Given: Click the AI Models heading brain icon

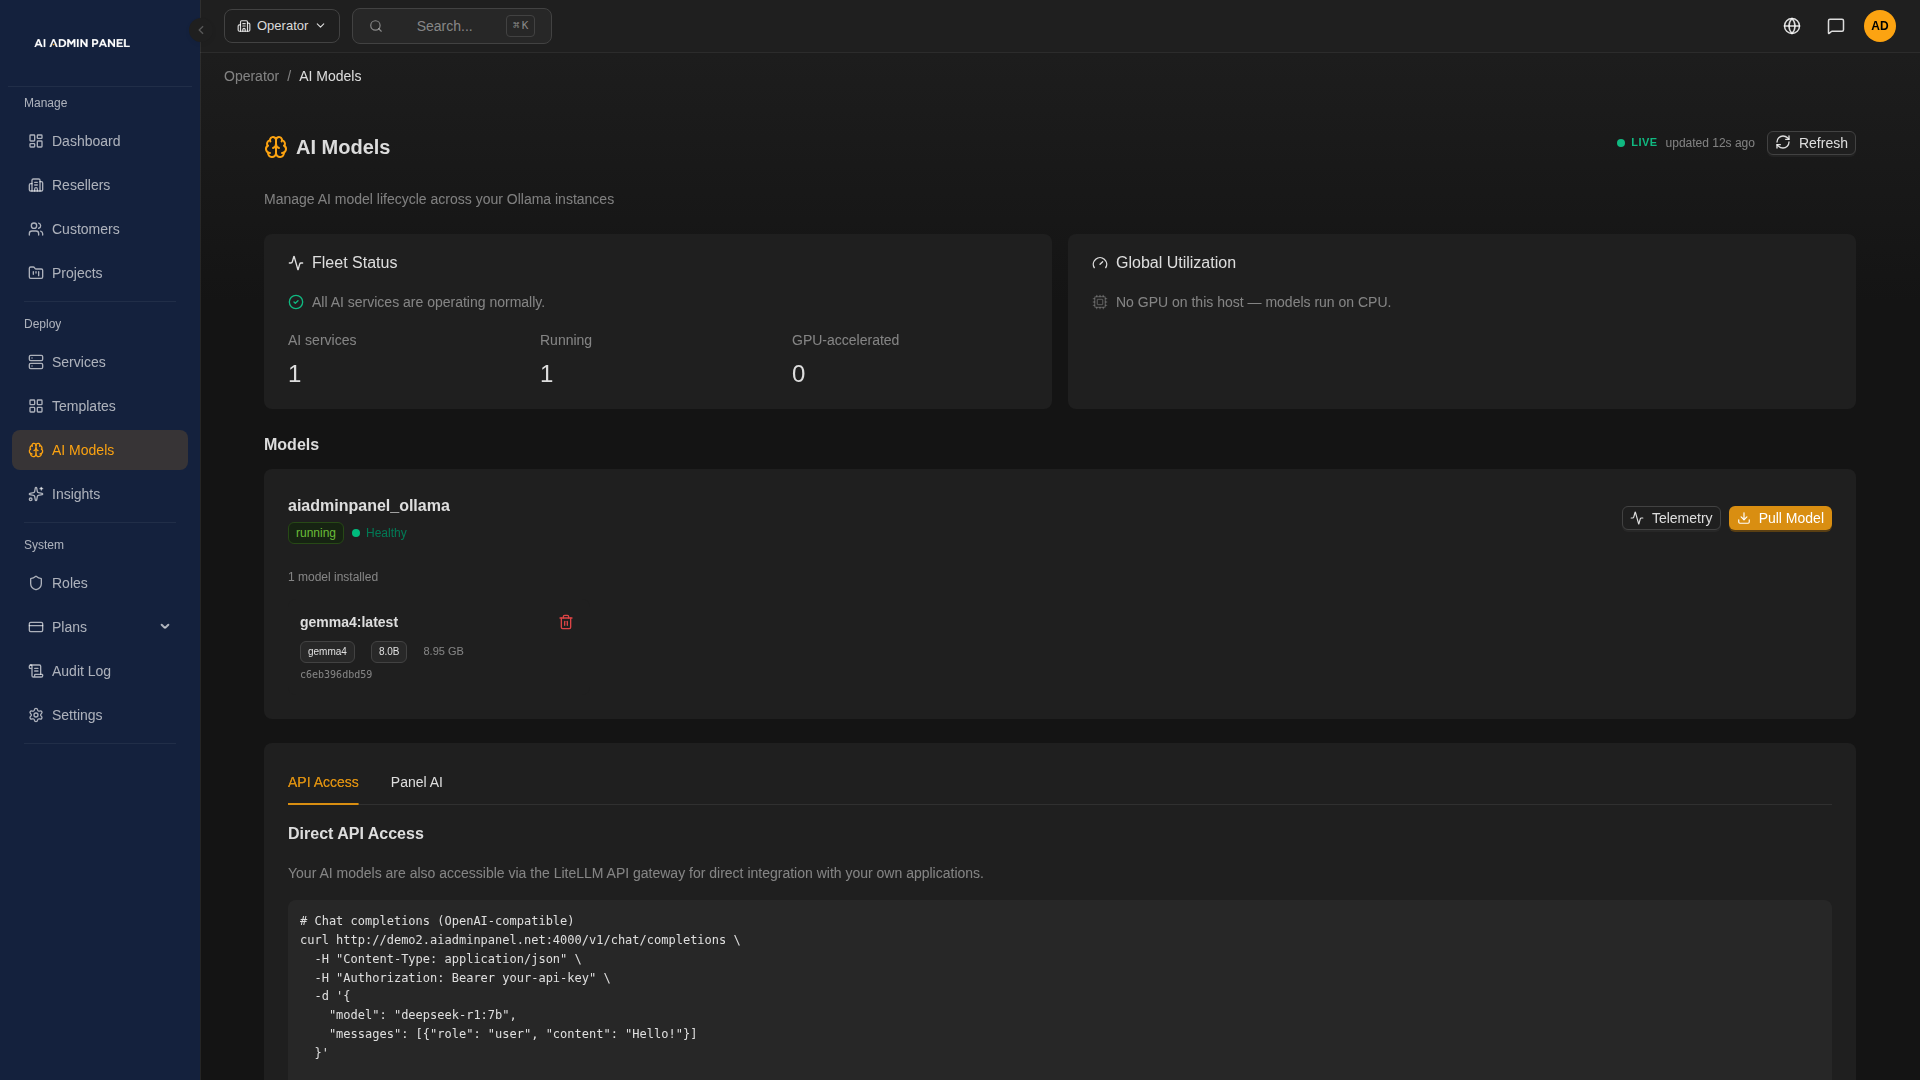Looking at the screenshot, I should [276, 147].
